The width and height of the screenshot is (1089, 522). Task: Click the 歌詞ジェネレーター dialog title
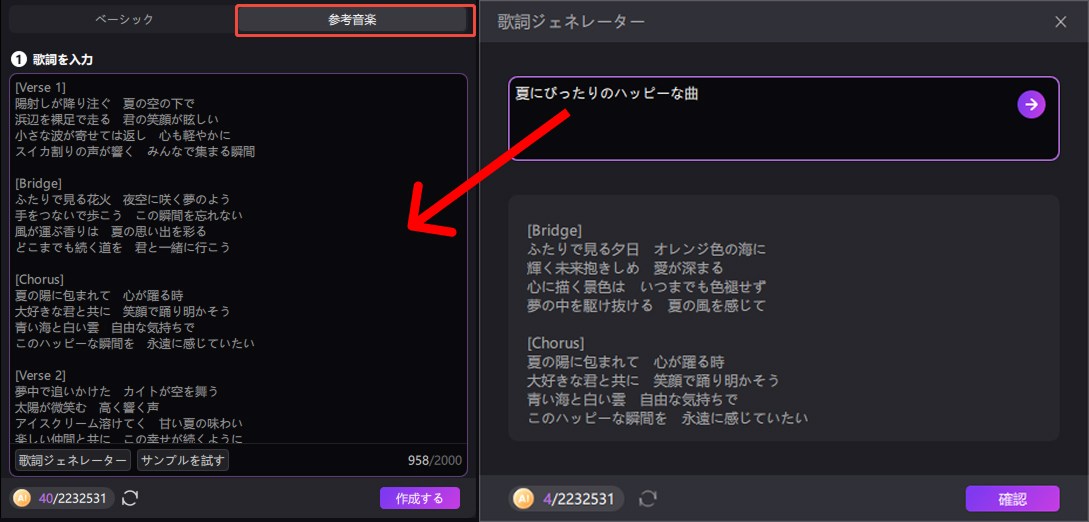coord(571,22)
